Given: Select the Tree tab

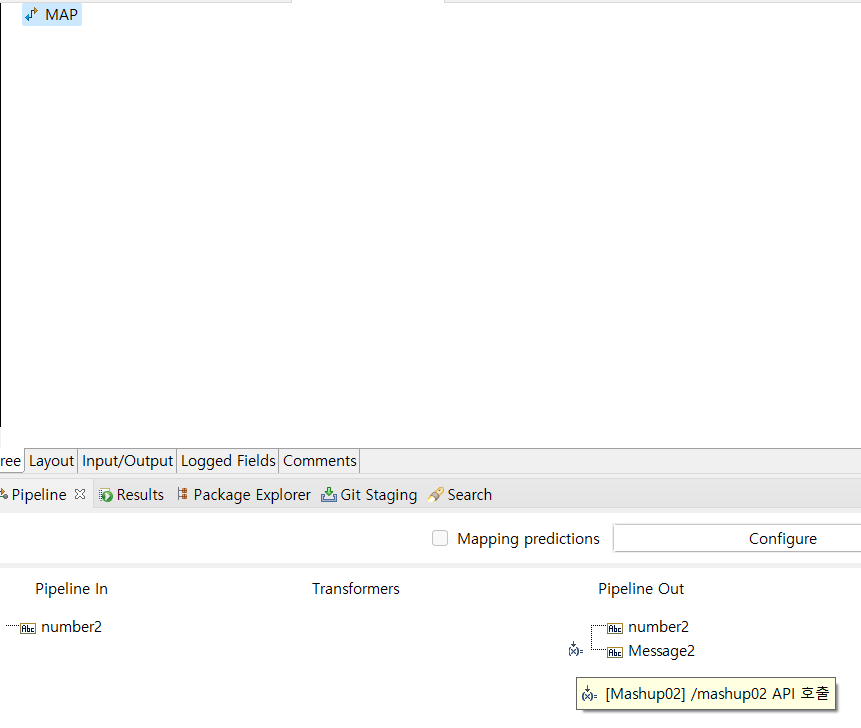Looking at the screenshot, I should coord(10,461).
